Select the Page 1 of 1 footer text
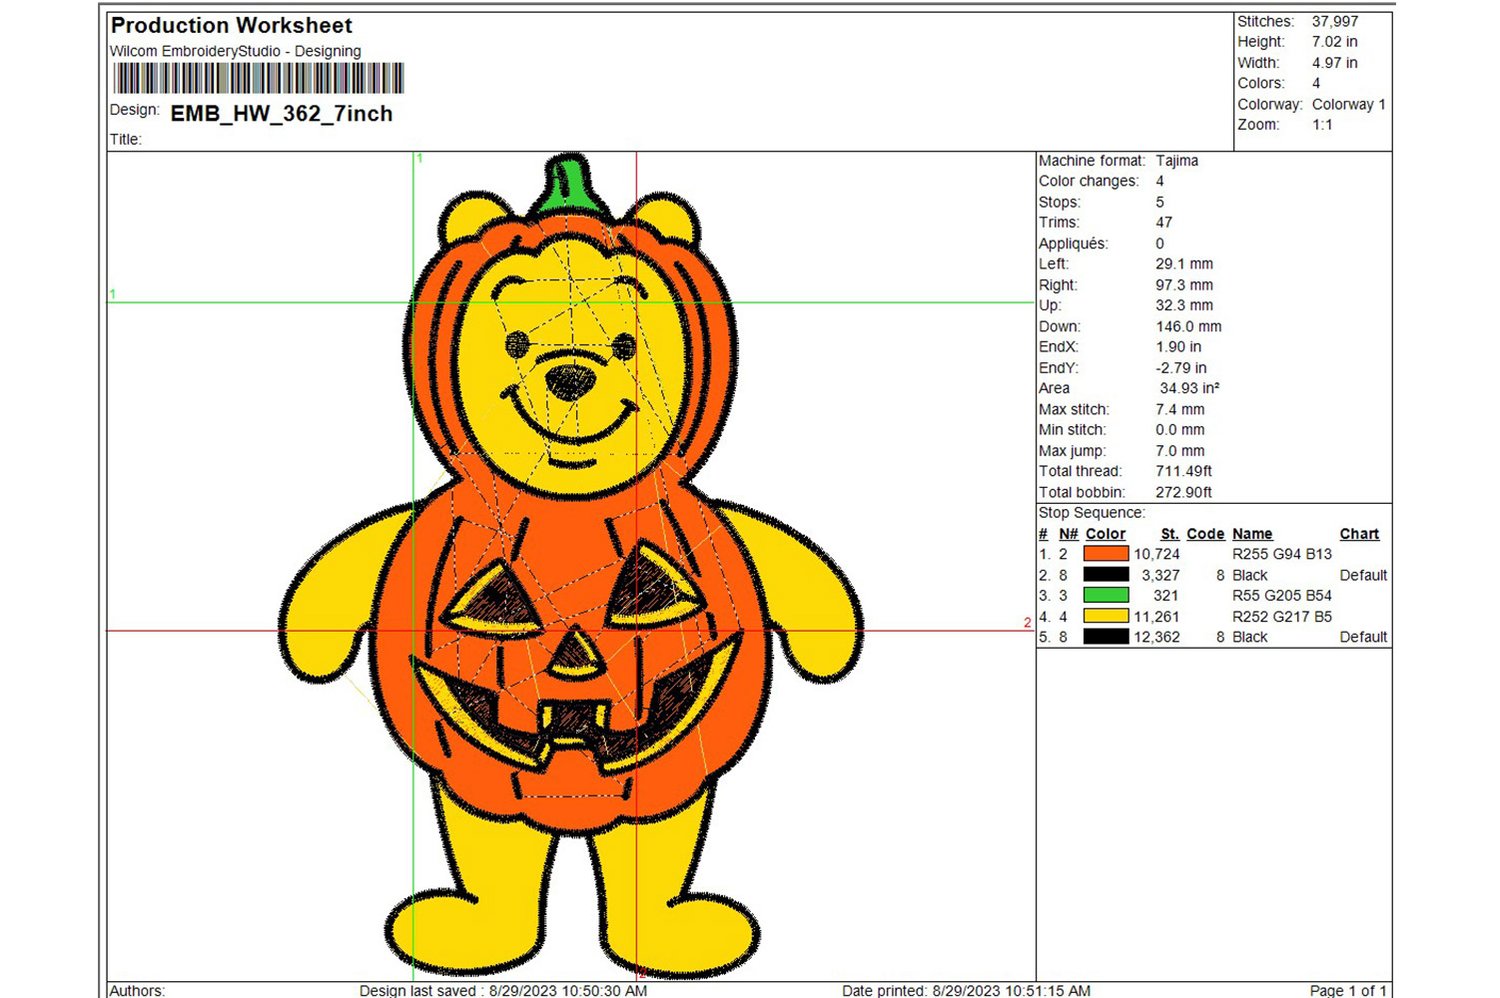The height and width of the screenshot is (998, 1500). coord(1348,991)
